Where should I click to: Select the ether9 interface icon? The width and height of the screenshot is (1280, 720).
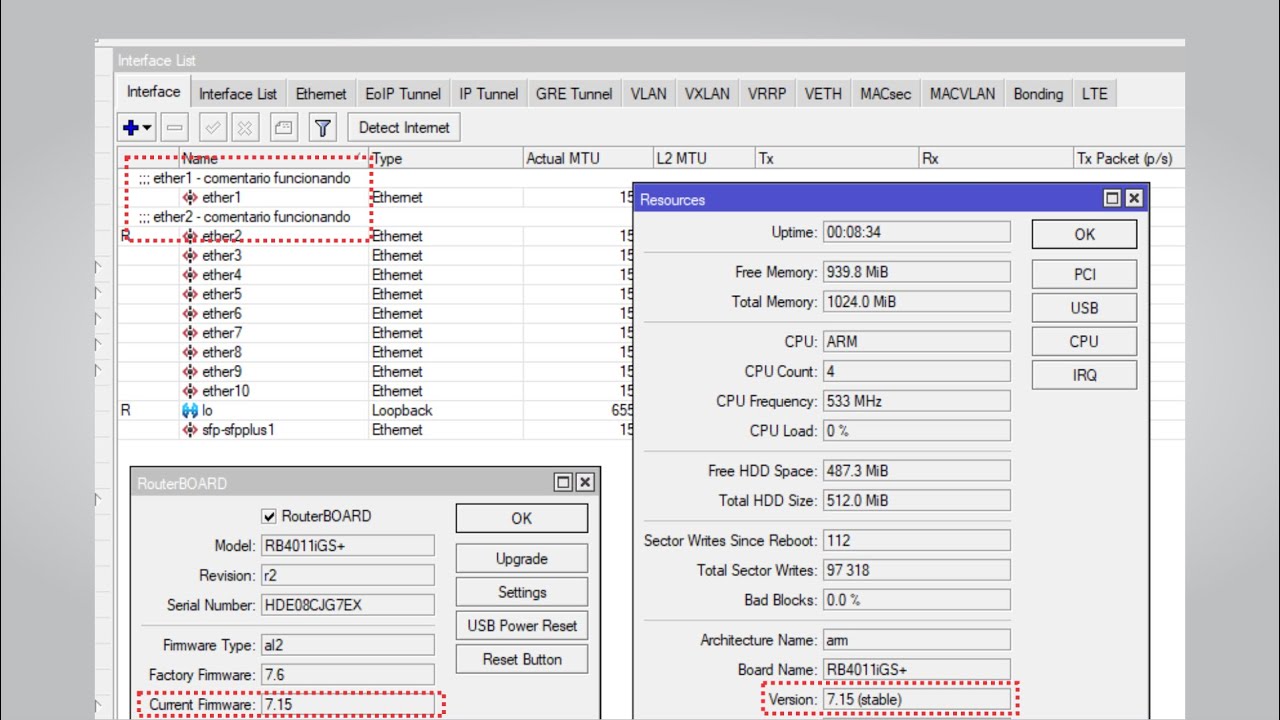pos(190,372)
